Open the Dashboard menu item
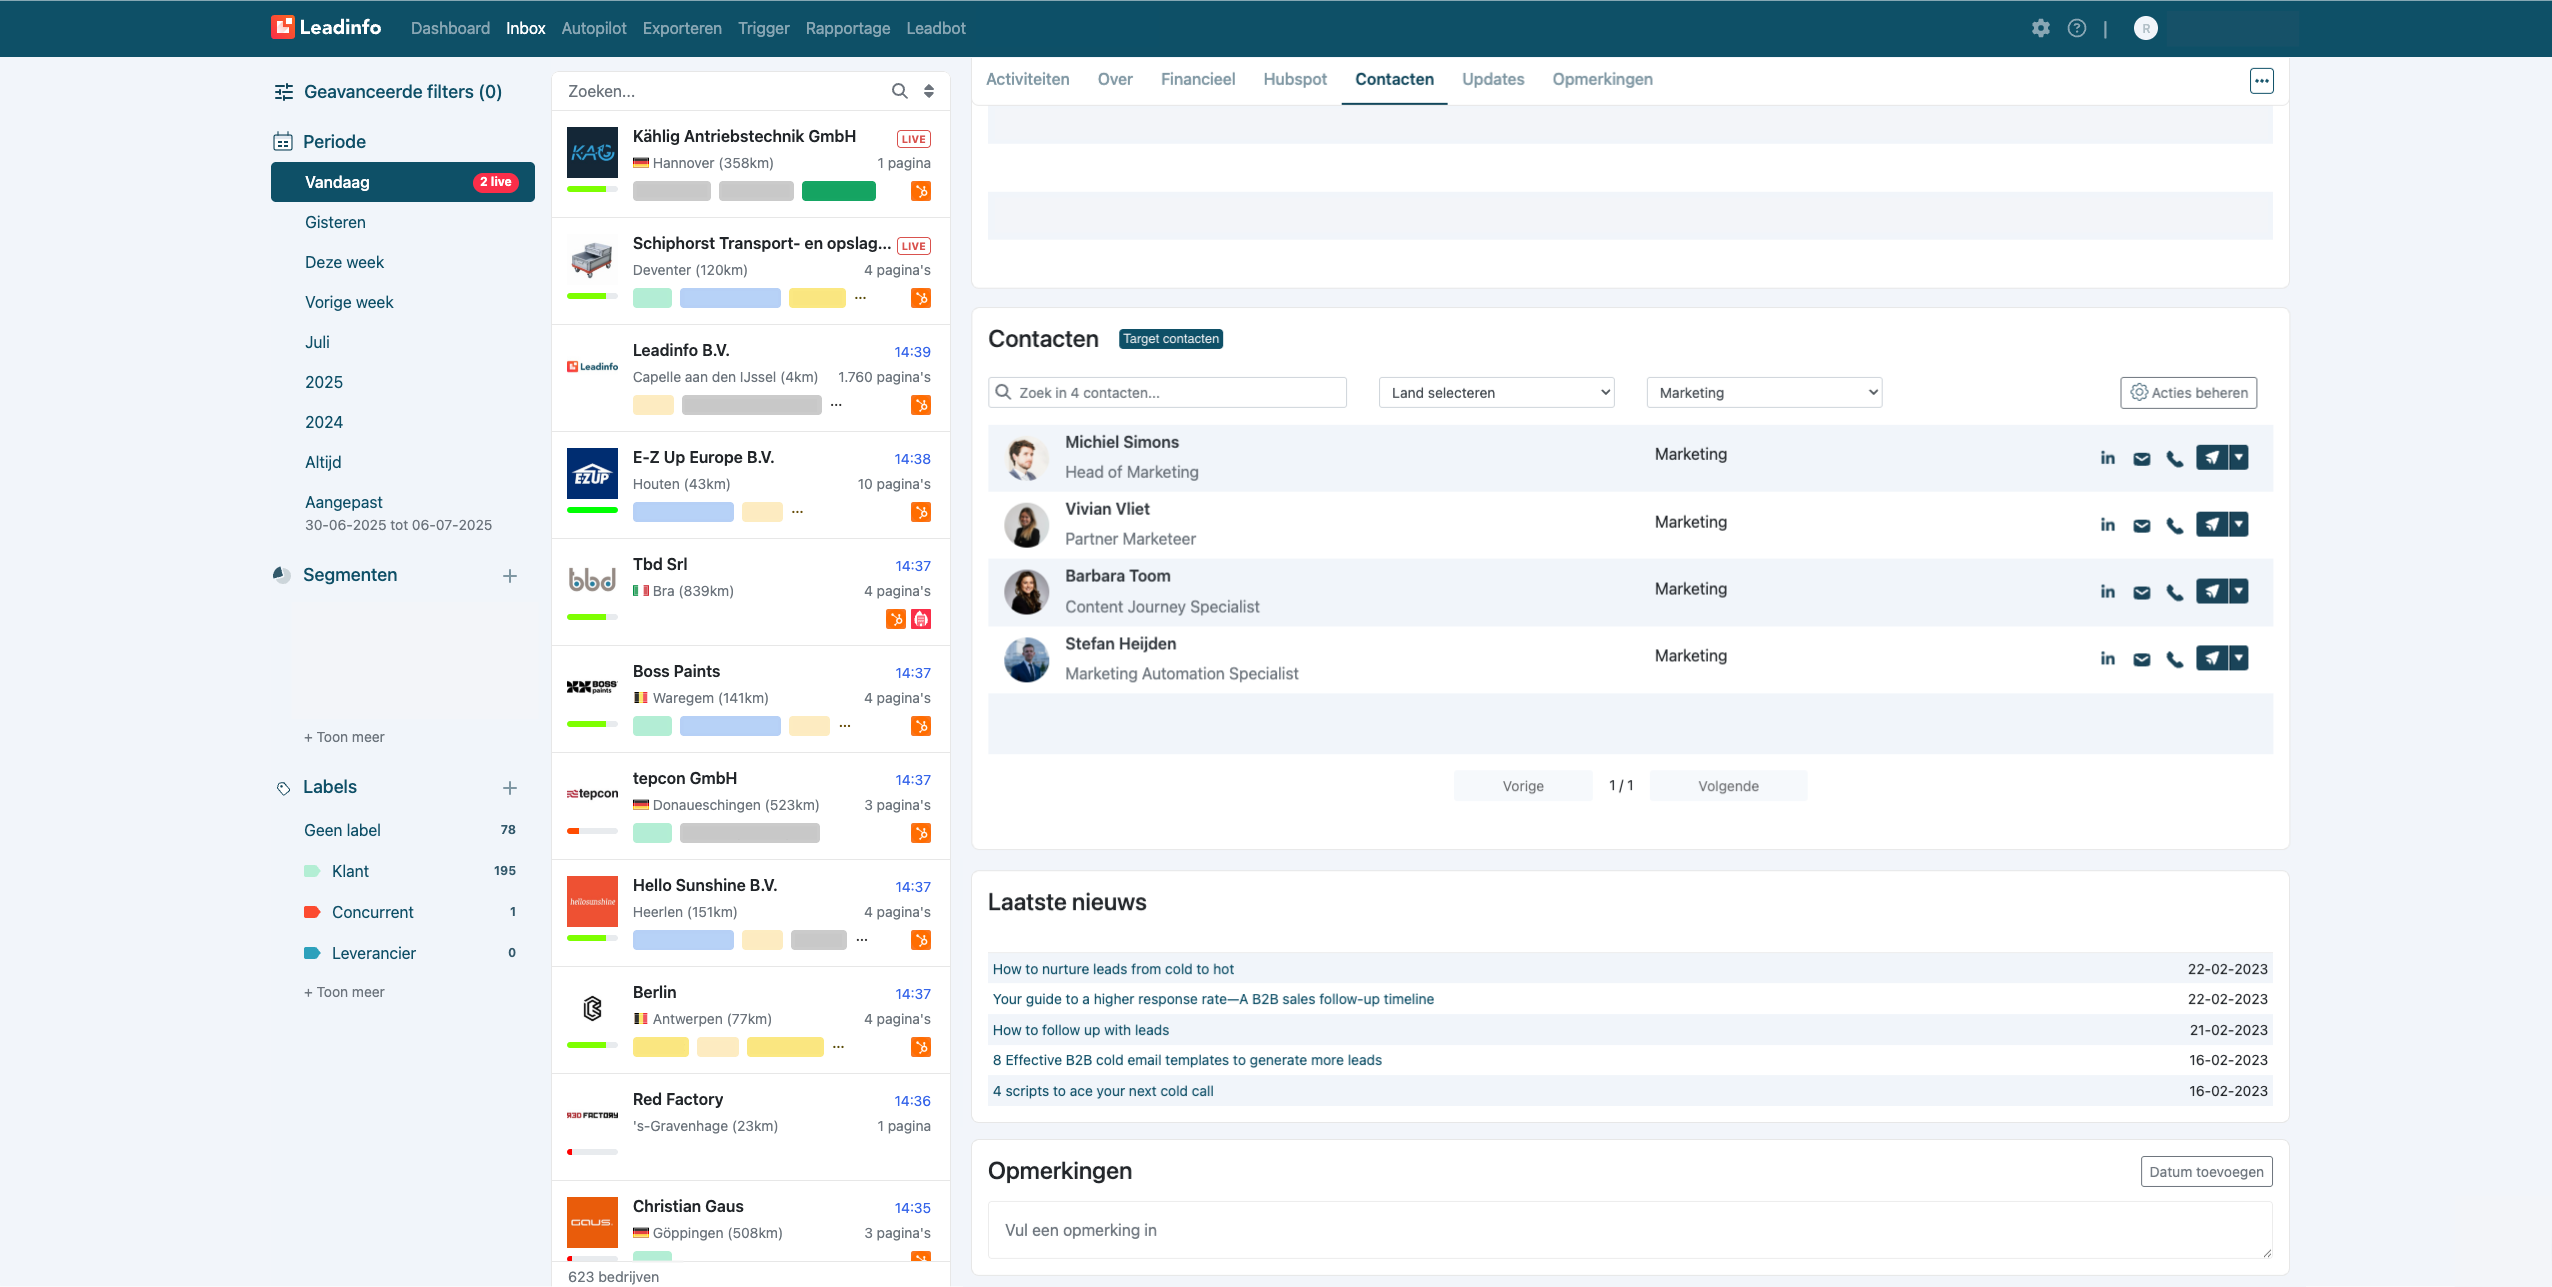 (450, 28)
